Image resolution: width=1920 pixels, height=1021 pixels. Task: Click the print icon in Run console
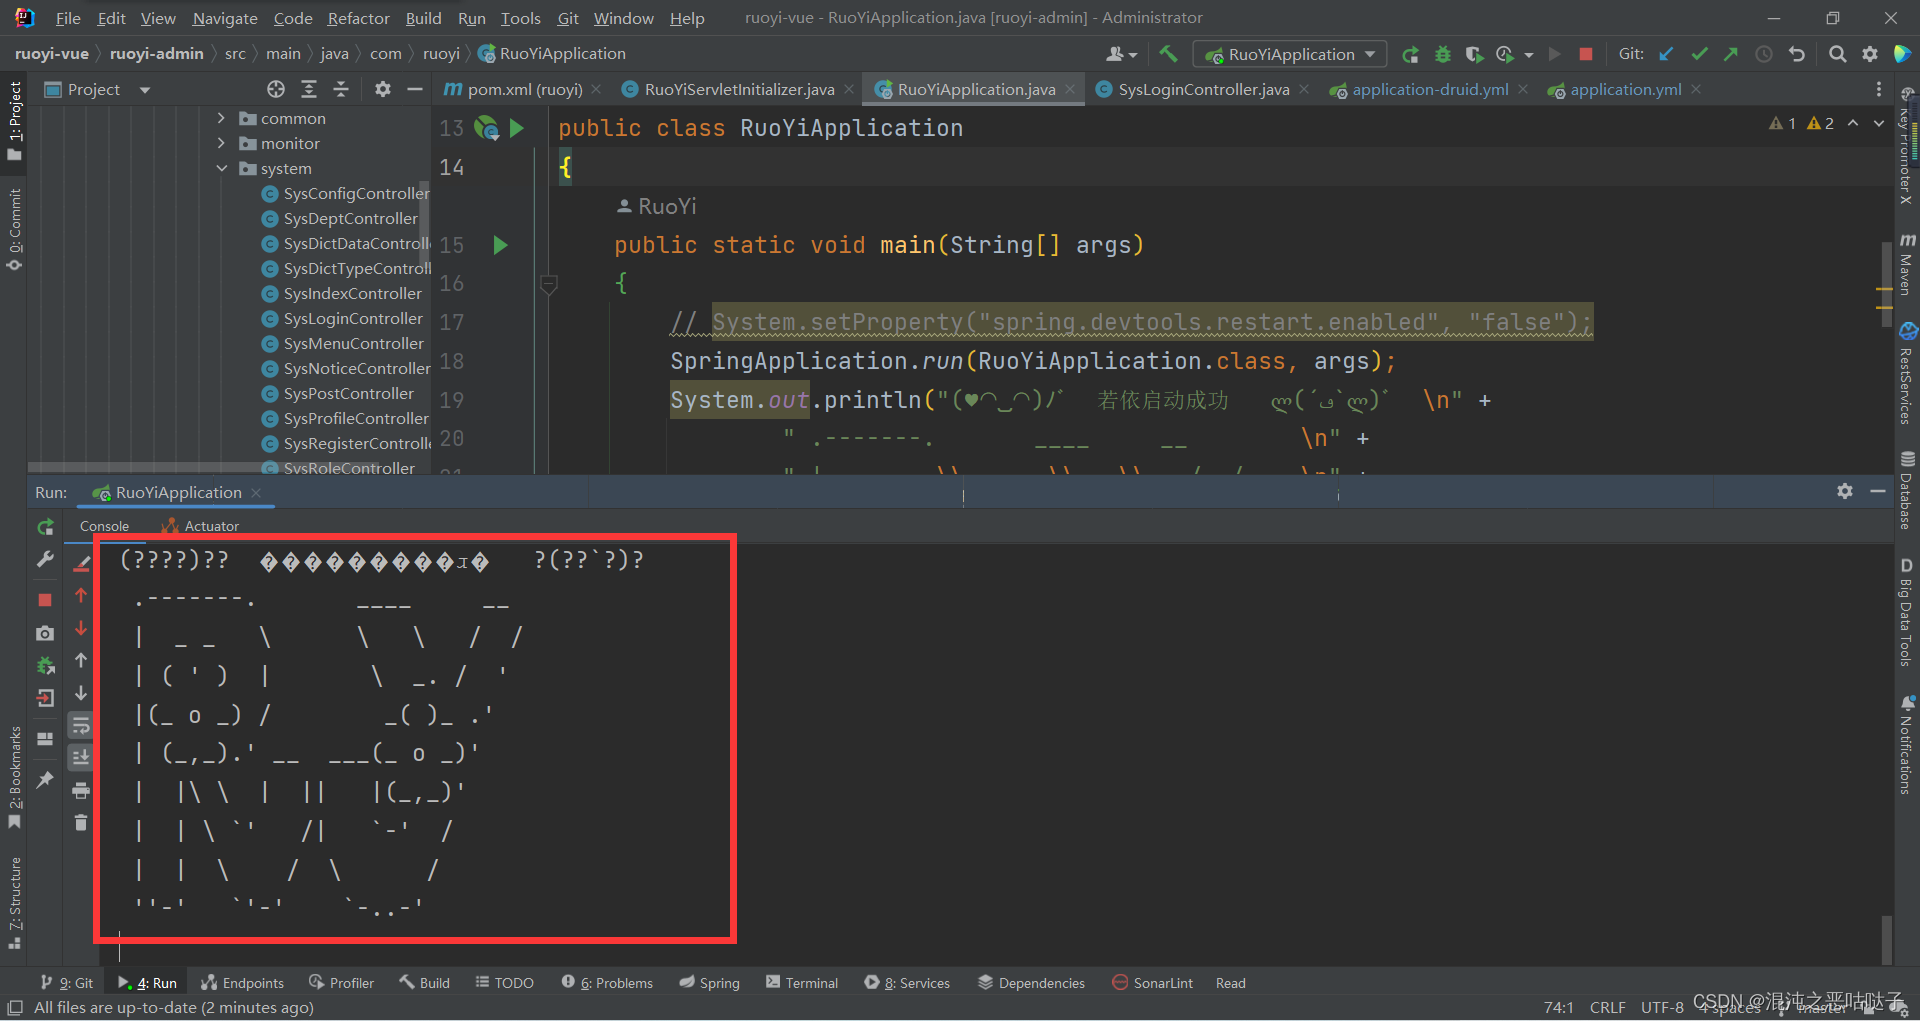pyautogui.click(x=81, y=790)
